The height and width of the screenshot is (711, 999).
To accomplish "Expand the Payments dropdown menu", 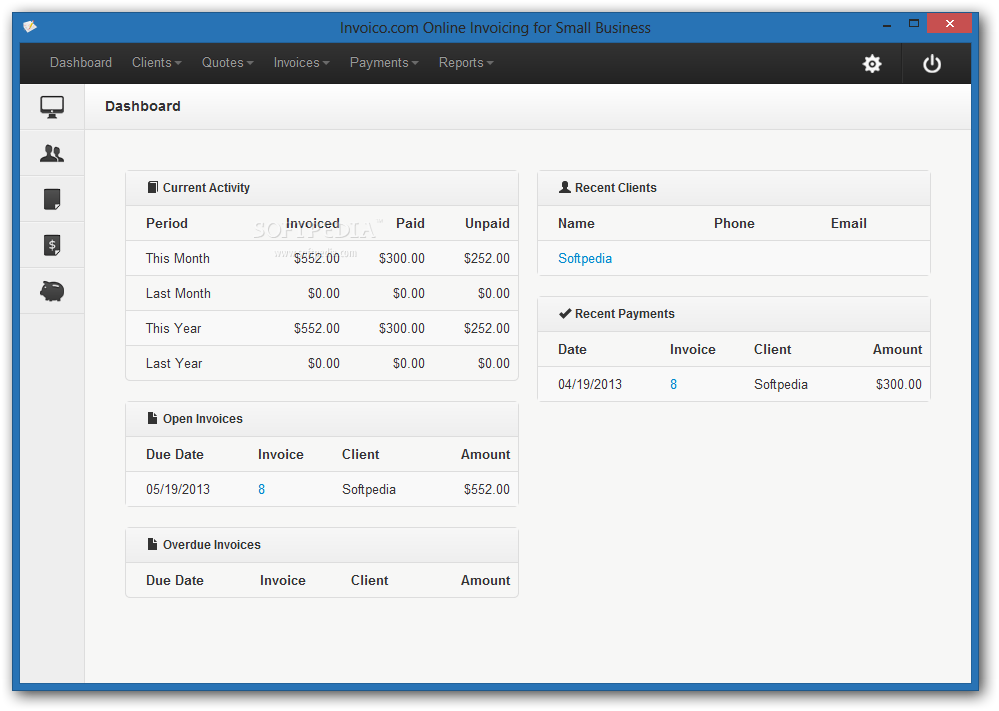I will tap(384, 62).
